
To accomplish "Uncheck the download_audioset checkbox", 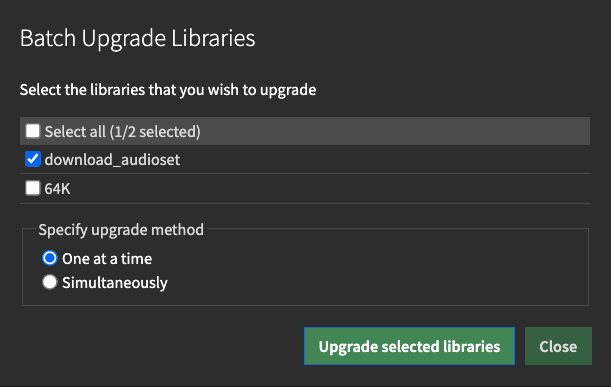I will pos(33,159).
